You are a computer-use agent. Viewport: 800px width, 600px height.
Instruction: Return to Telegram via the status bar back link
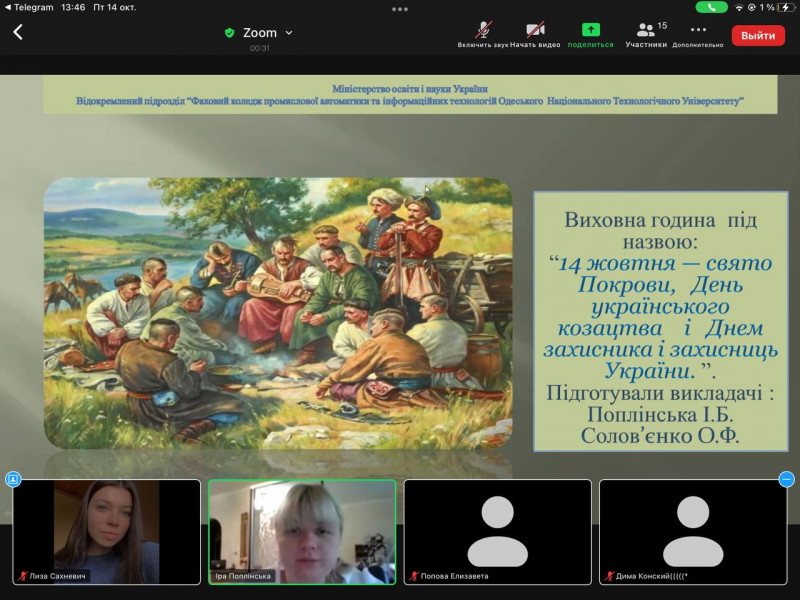click(29, 7)
